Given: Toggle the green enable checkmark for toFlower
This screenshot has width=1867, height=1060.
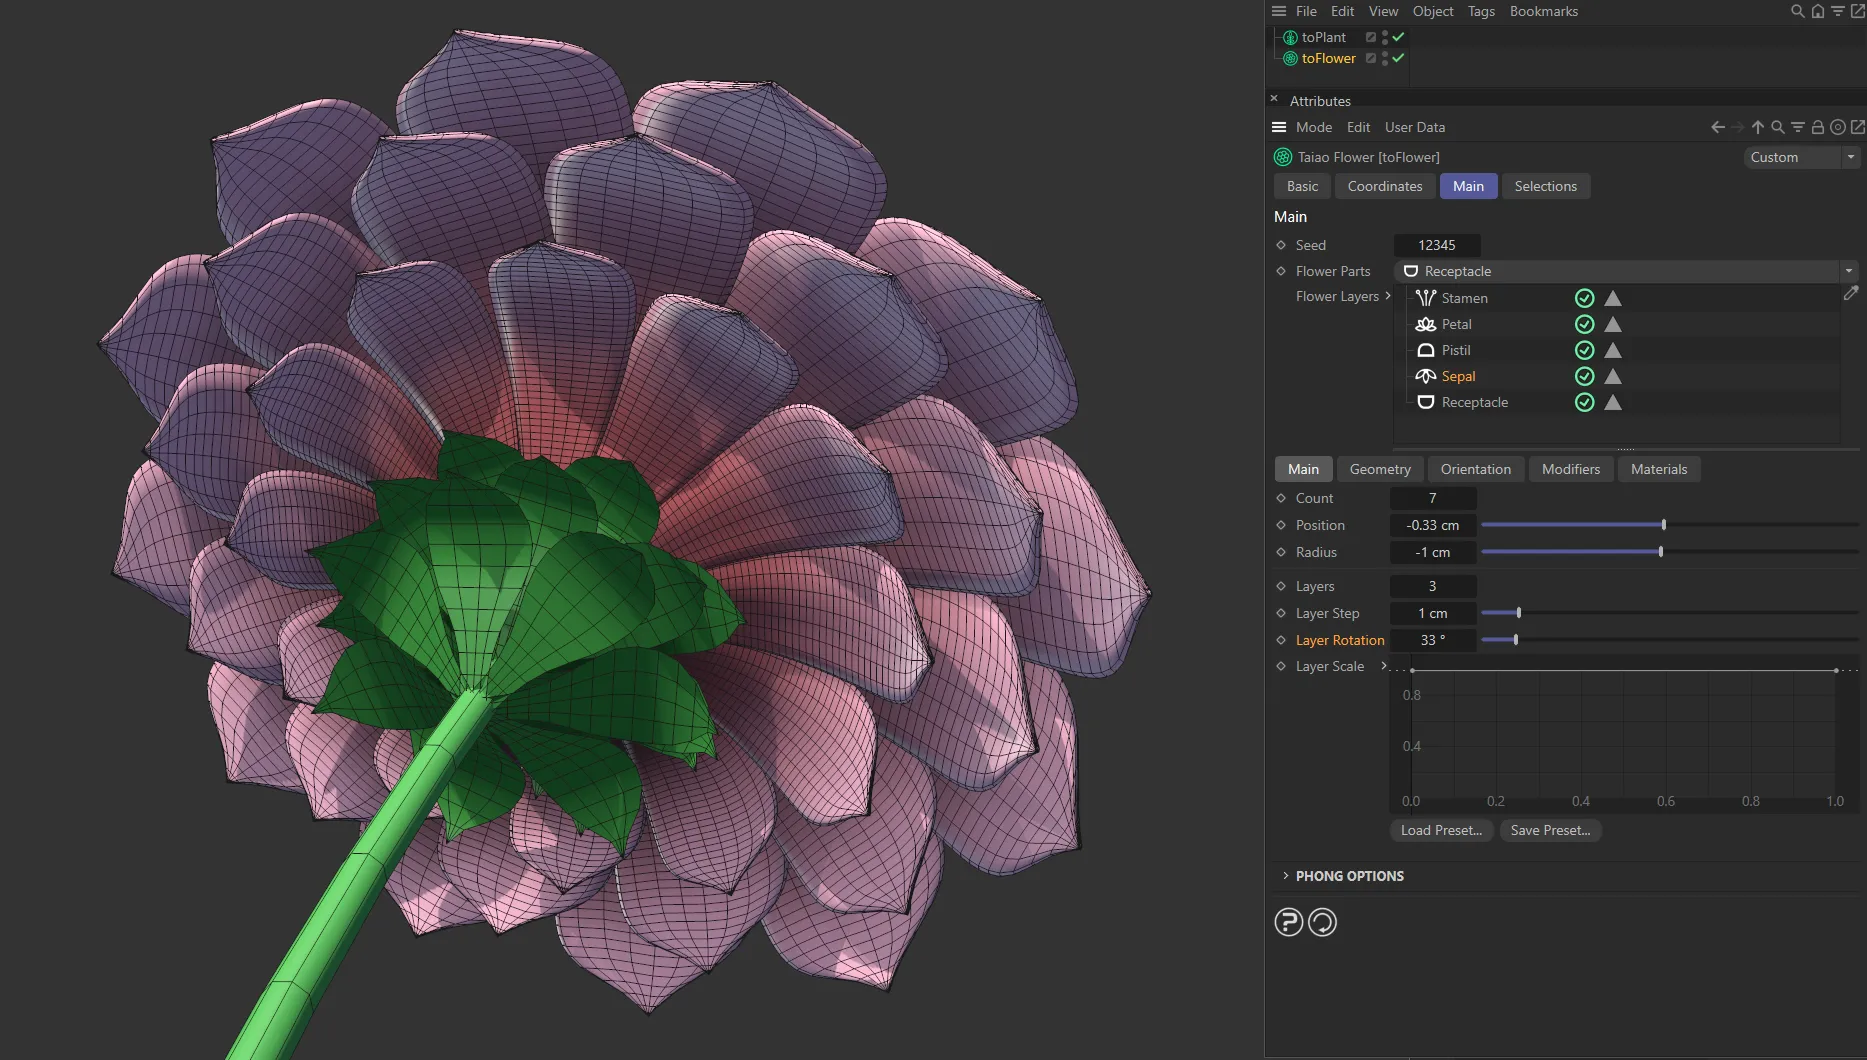Looking at the screenshot, I should click(1397, 58).
